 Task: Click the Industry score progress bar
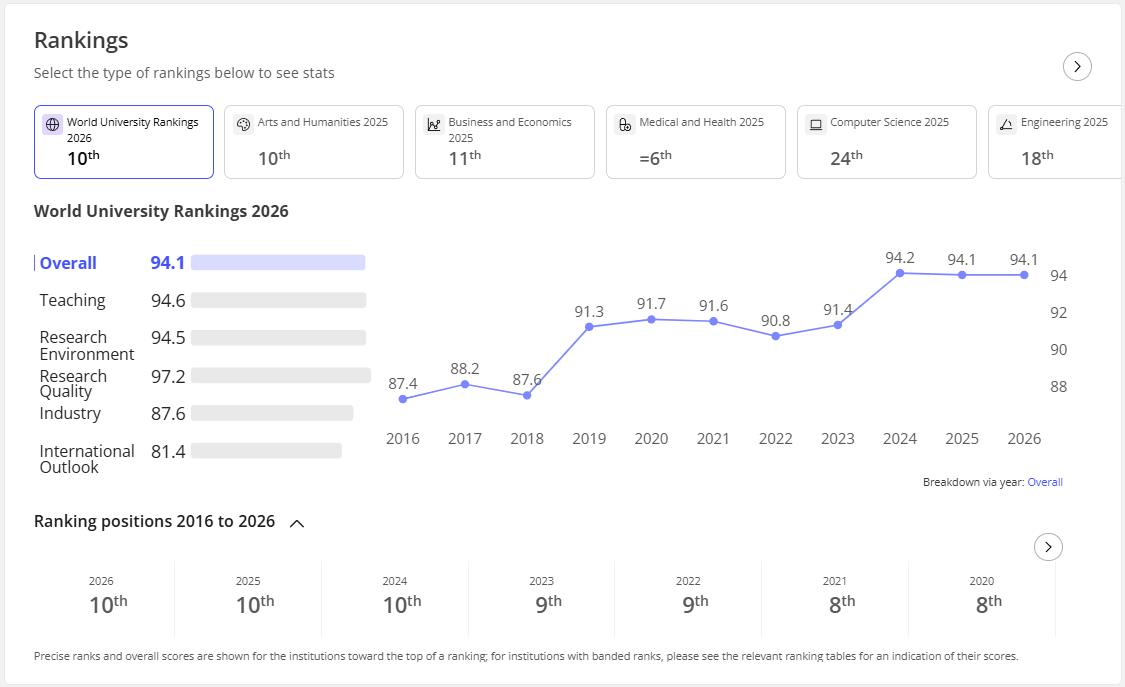(272, 413)
